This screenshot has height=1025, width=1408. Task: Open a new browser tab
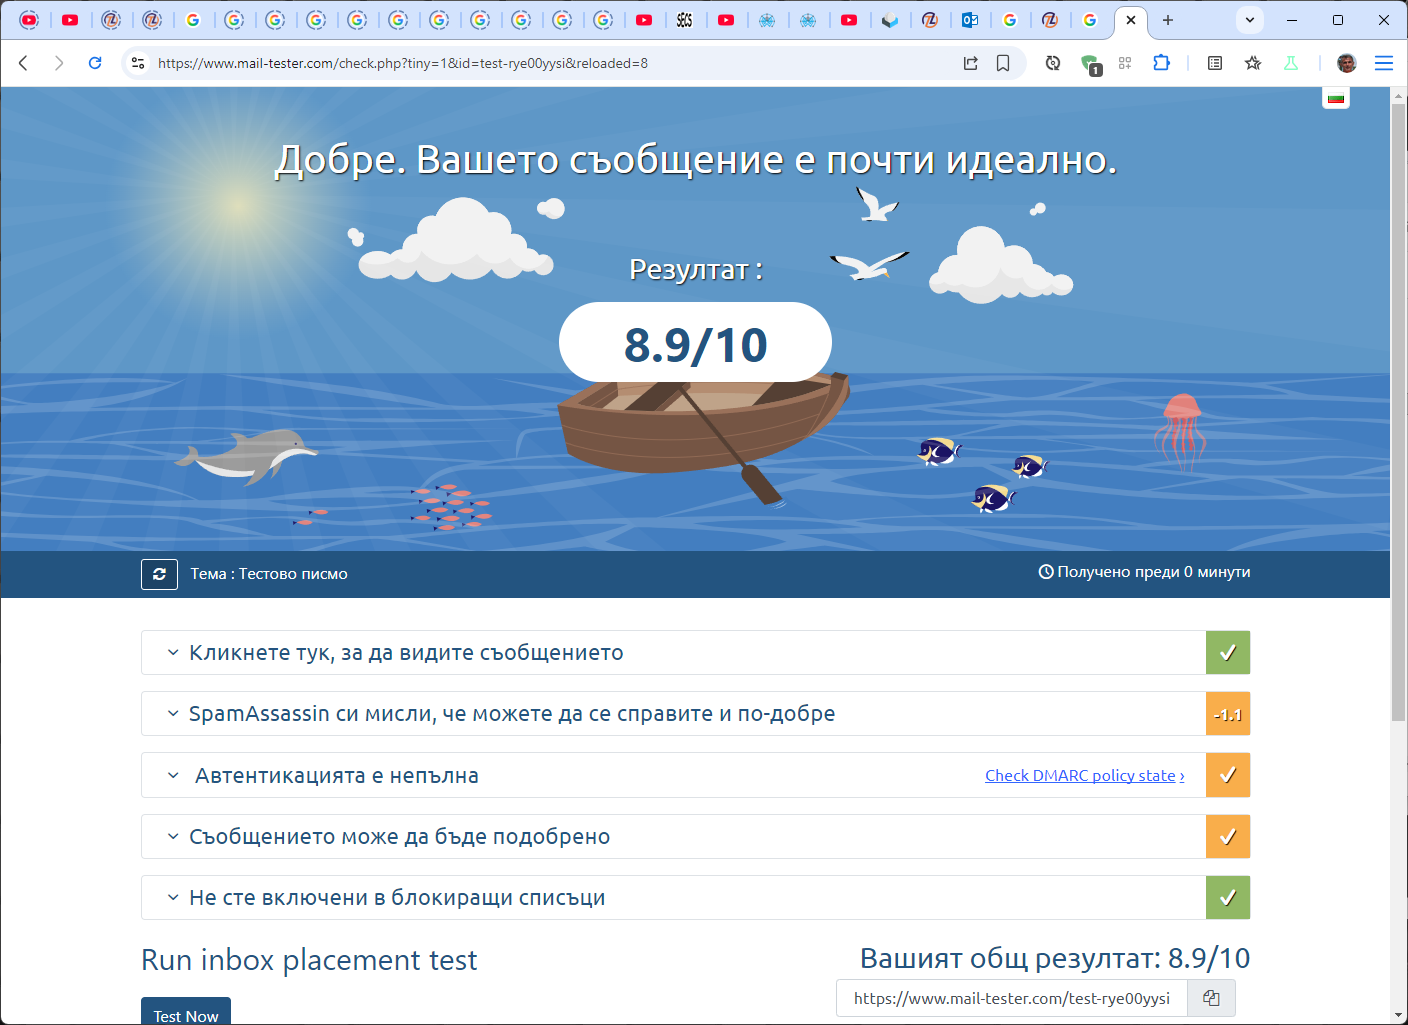pos(1167,20)
